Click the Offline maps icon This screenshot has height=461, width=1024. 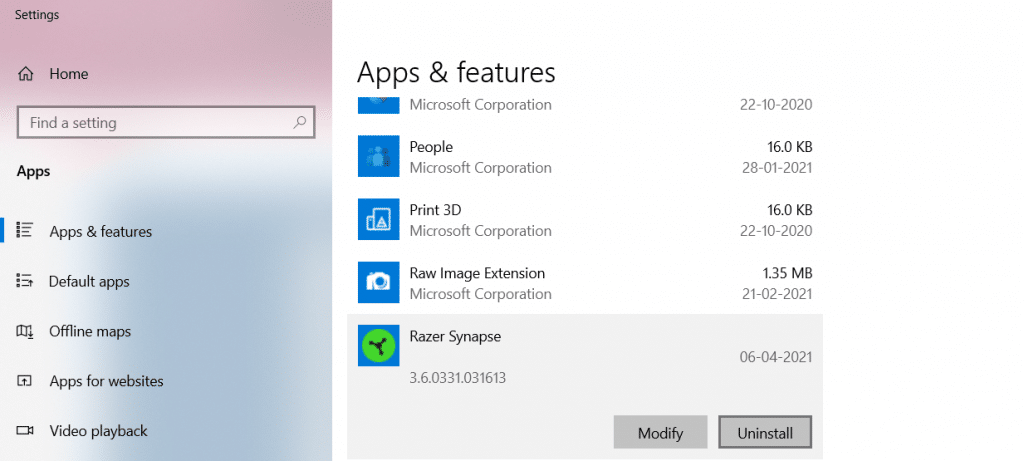point(25,331)
